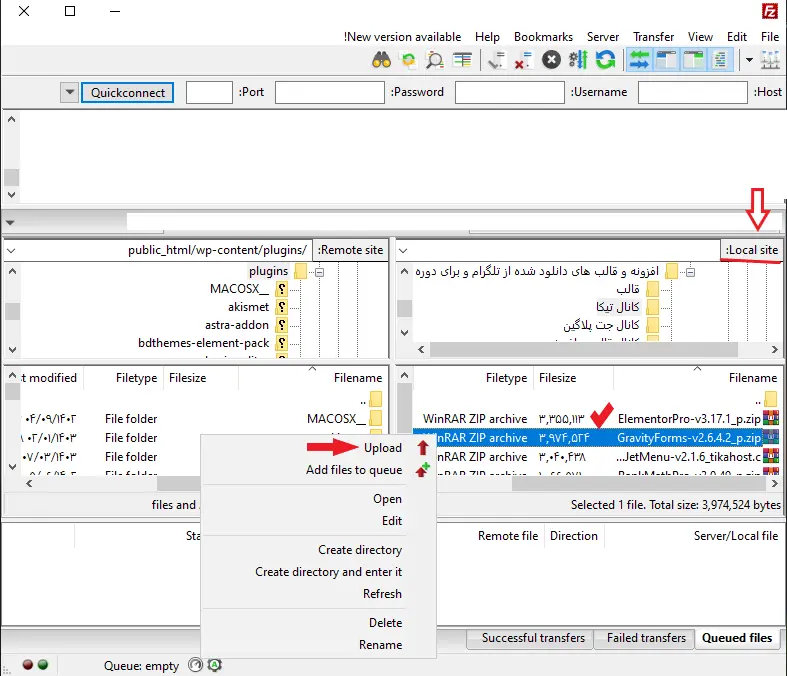This screenshot has width=787, height=676.
Task: Click the refresh file lists icon
Action: tap(605, 60)
